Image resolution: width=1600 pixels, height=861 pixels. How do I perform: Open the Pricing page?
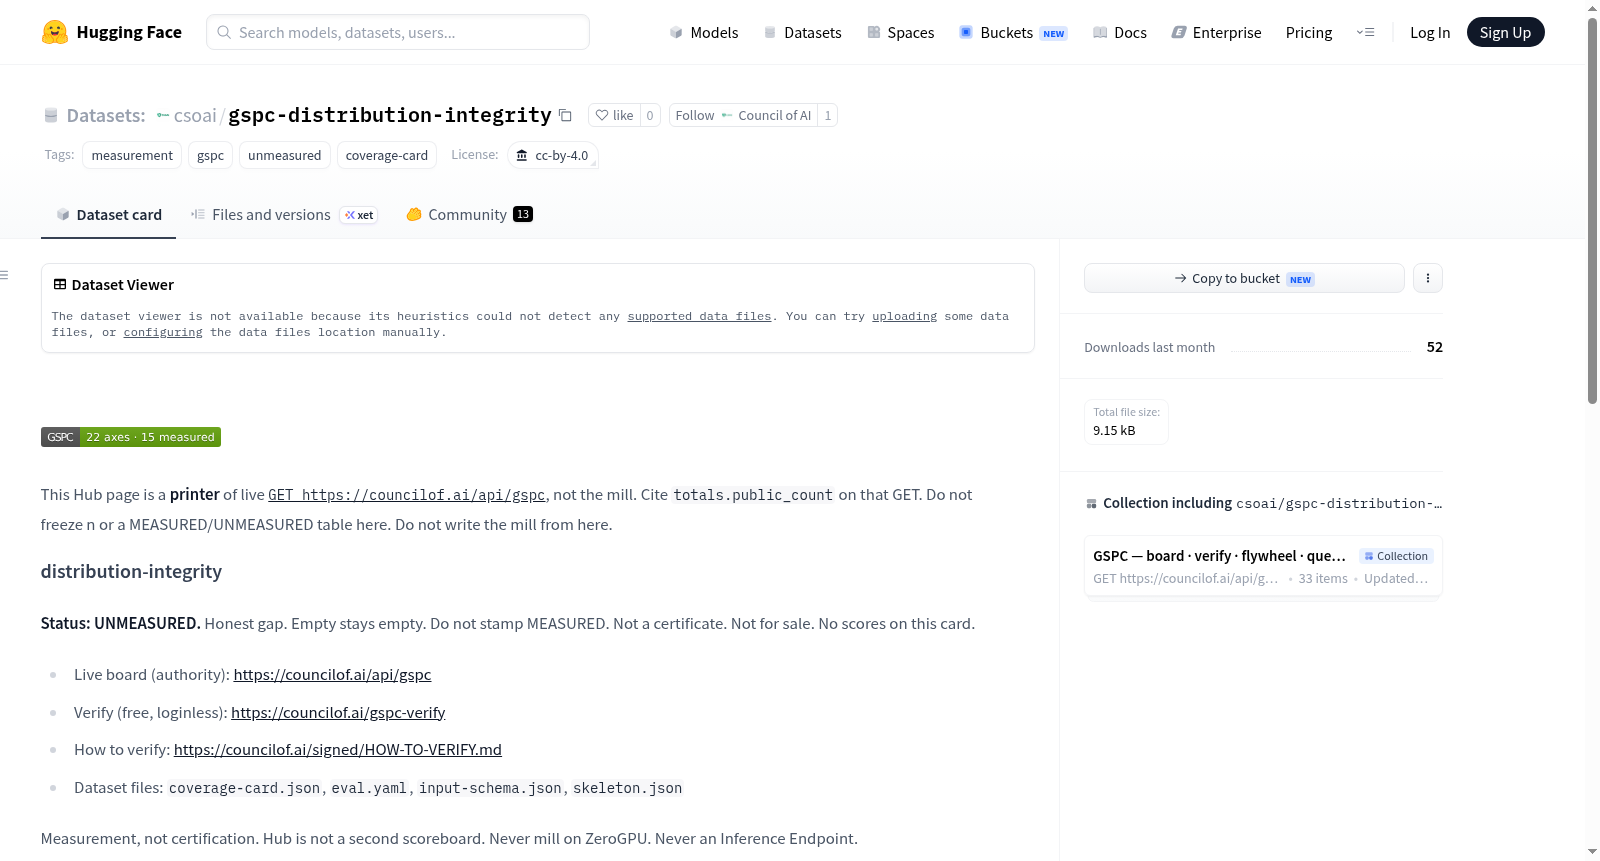(x=1309, y=32)
